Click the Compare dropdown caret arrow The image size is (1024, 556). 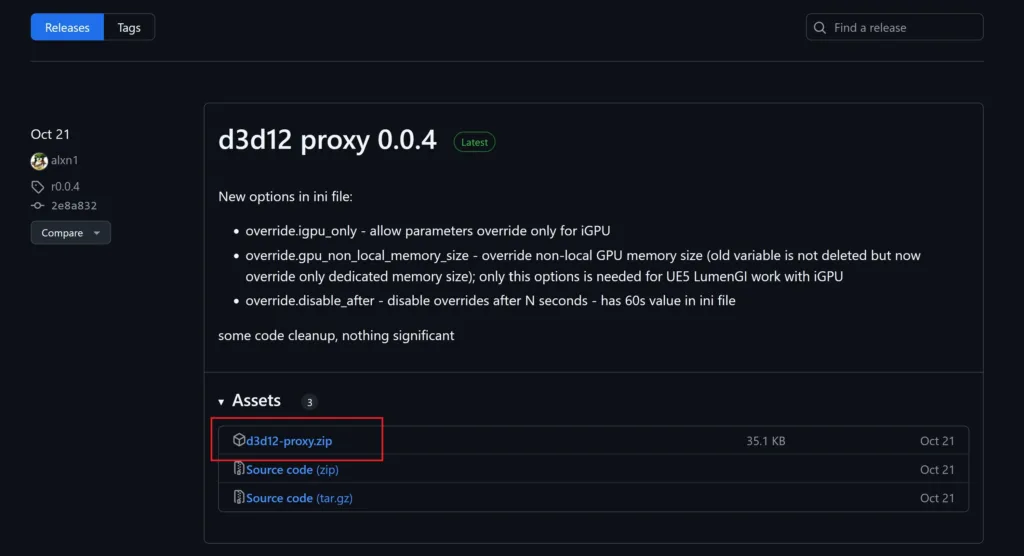click(97, 233)
